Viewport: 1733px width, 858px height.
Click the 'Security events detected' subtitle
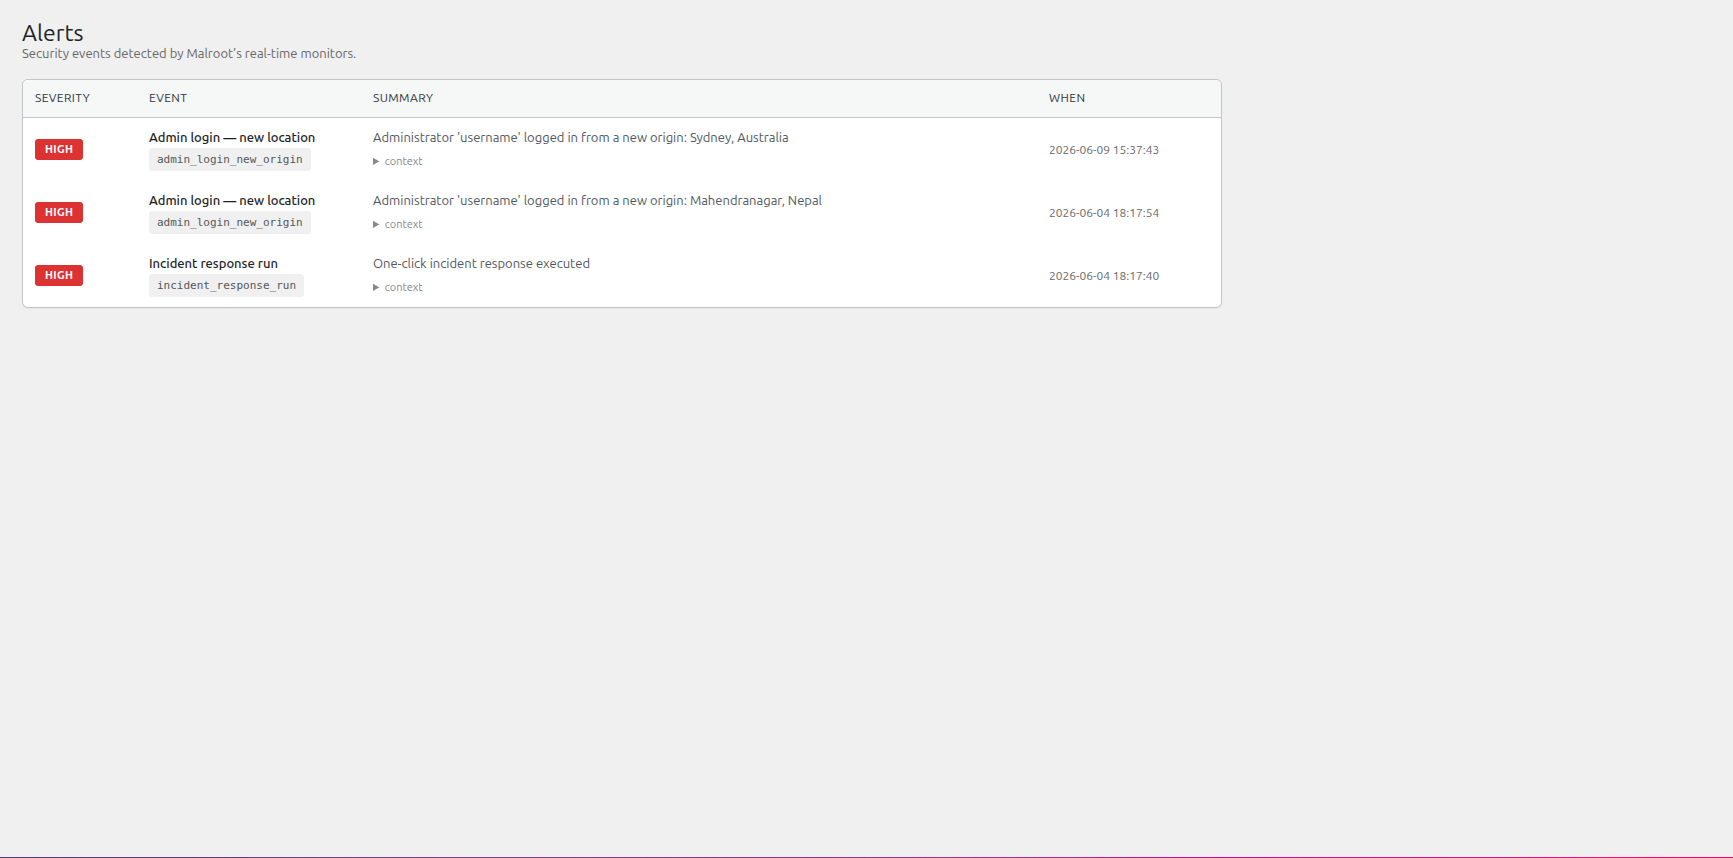click(189, 53)
